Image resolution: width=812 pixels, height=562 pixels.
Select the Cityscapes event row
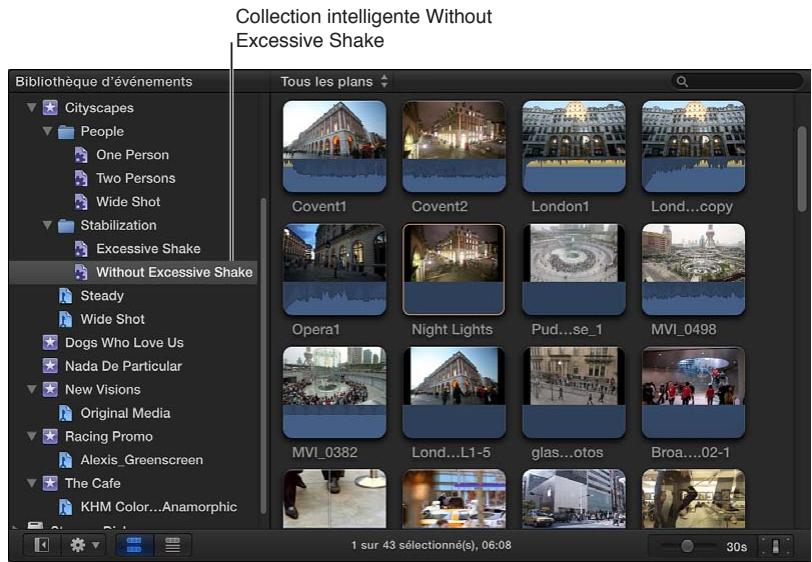tap(133, 108)
